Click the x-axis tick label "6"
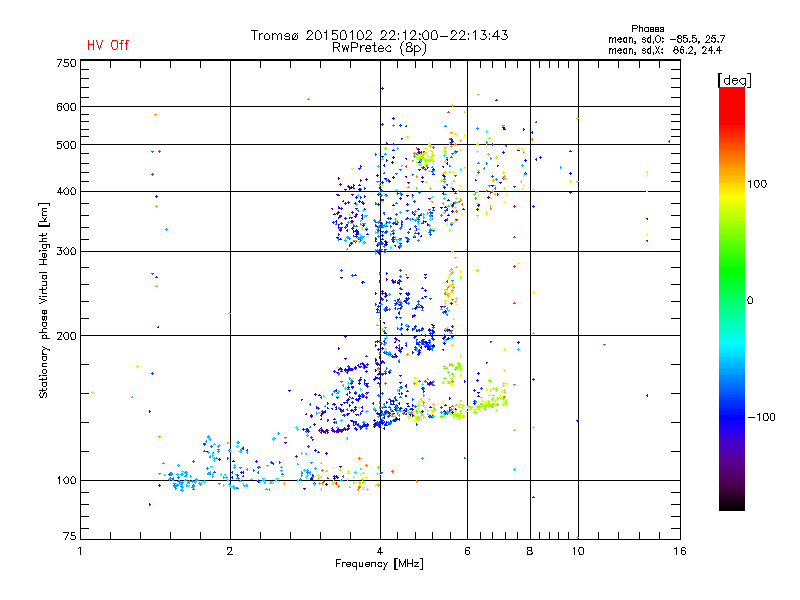Screen dimensions: 800x600 467,551
